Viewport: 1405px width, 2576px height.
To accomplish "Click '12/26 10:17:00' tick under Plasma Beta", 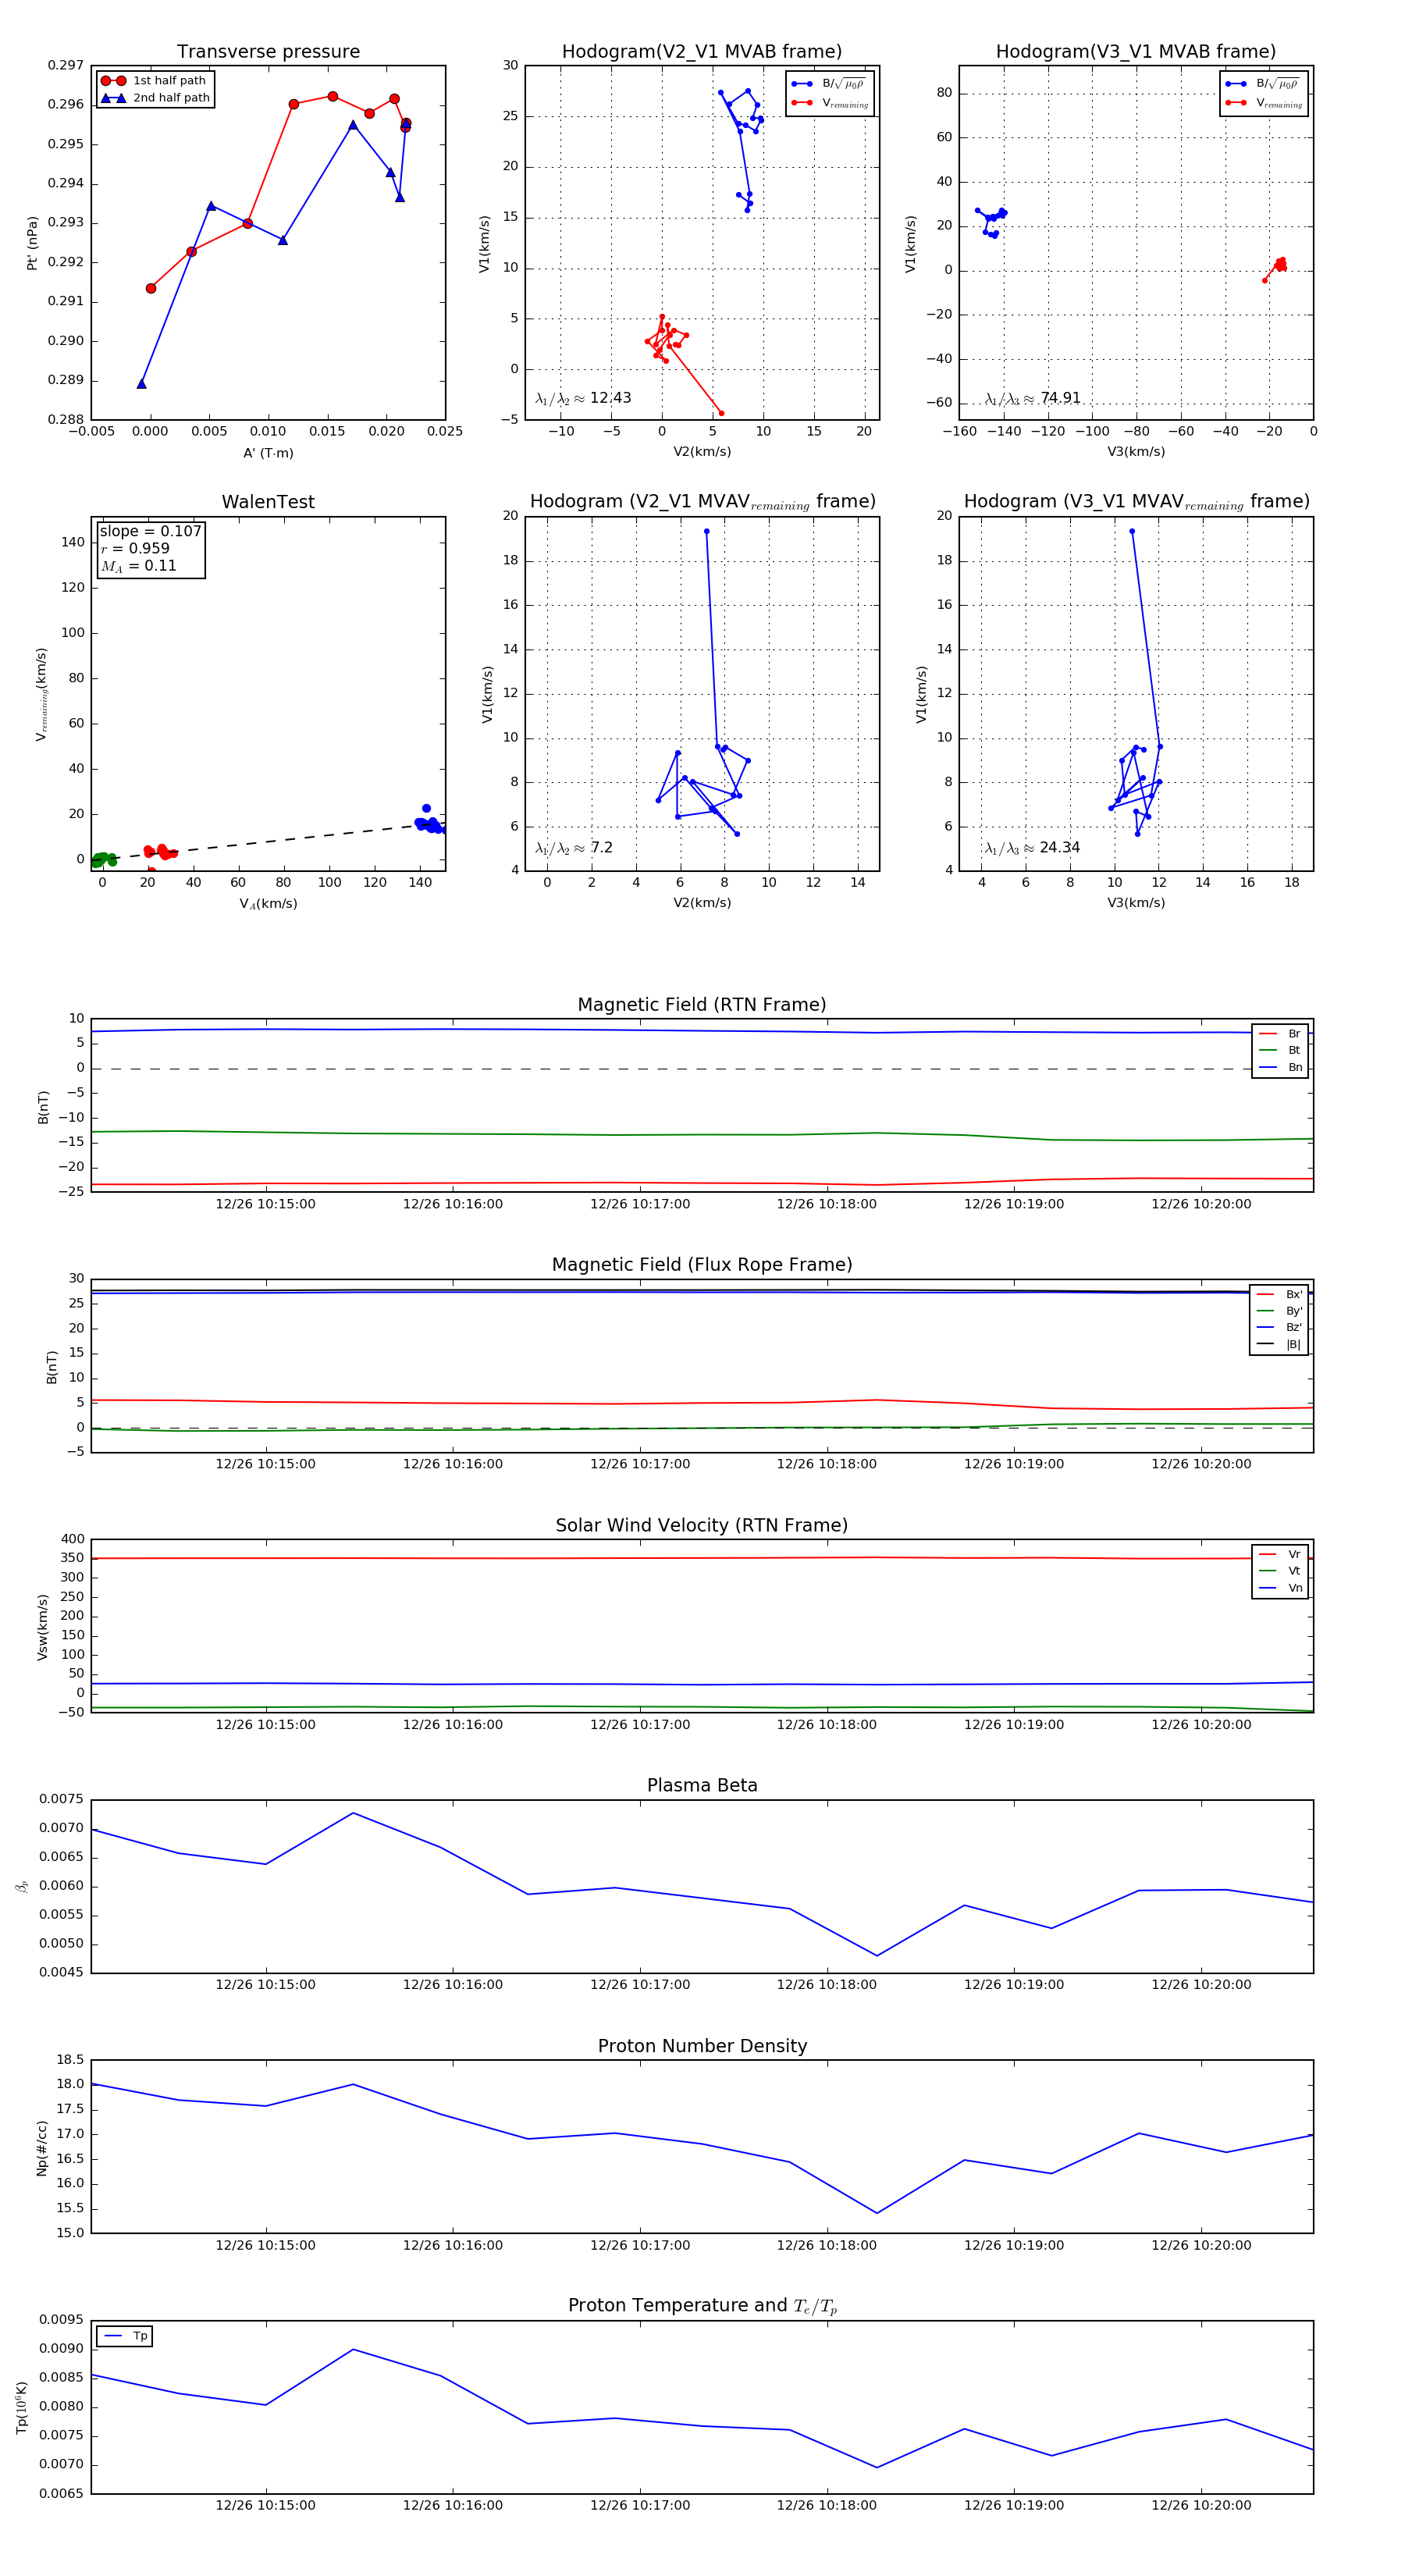I will (640, 1985).
